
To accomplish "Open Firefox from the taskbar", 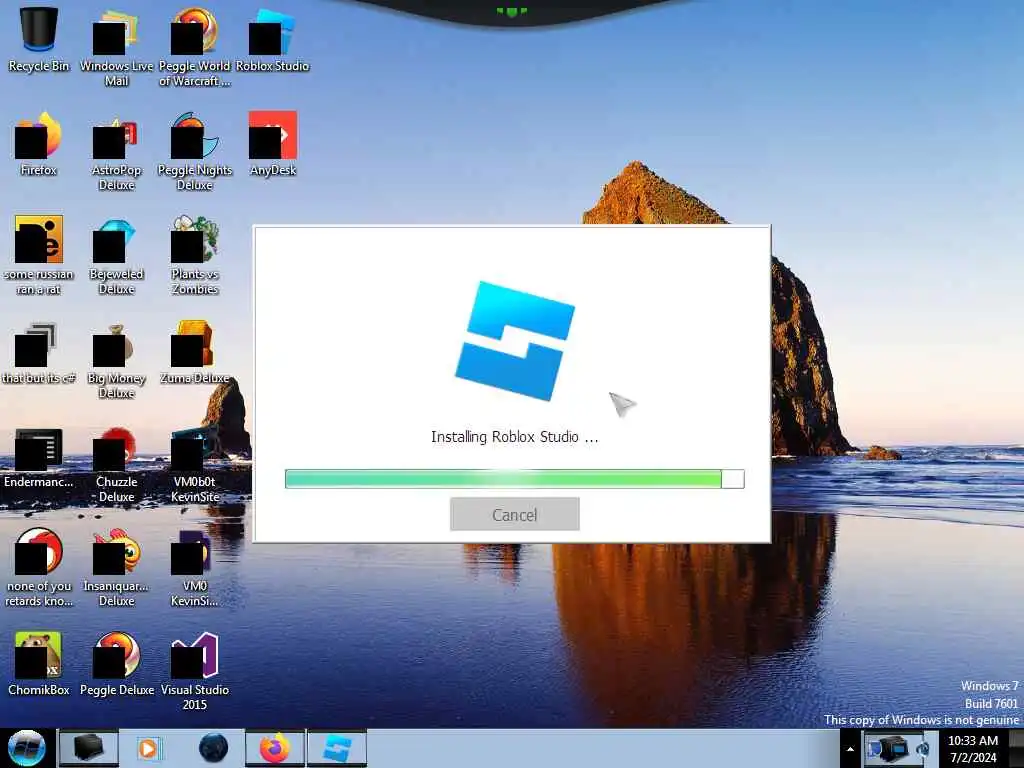I will click(274, 748).
